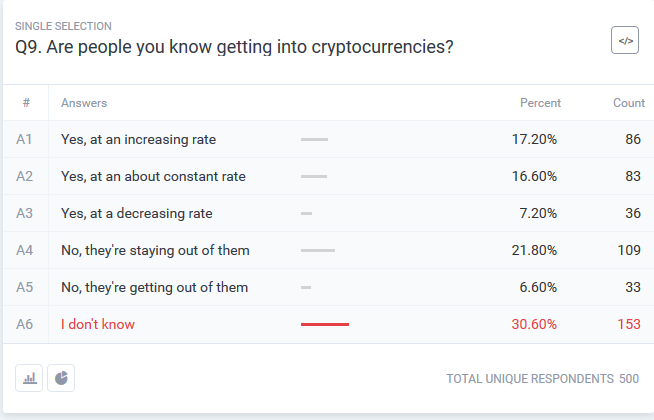Click the gray bar for answer A4
Image resolution: width=654 pixels, height=420 pixels.
point(318,250)
